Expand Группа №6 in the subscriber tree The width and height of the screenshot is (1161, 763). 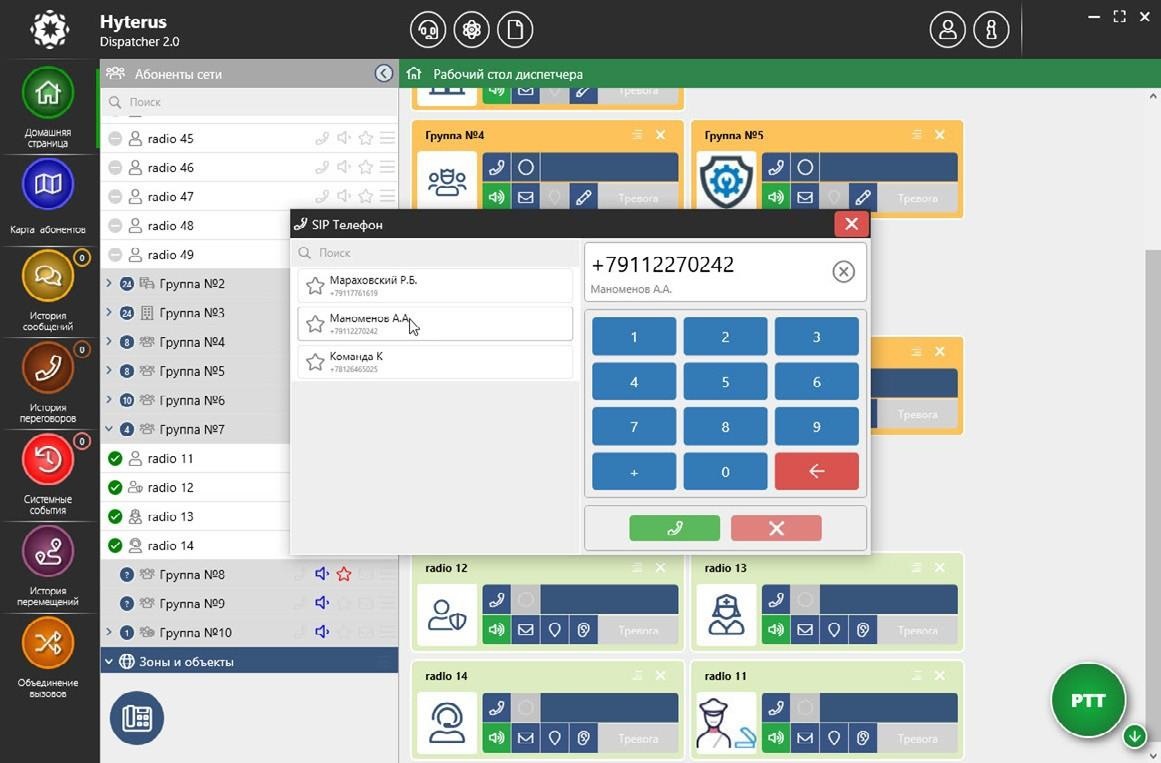pos(109,399)
